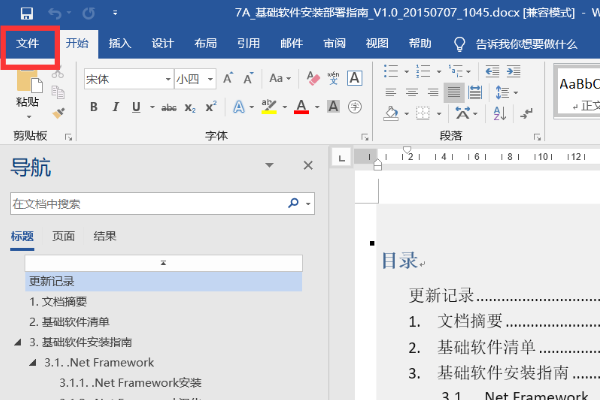The width and height of the screenshot is (600, 400).
Task: Click the Align Right icon
Action: [433, 92]
